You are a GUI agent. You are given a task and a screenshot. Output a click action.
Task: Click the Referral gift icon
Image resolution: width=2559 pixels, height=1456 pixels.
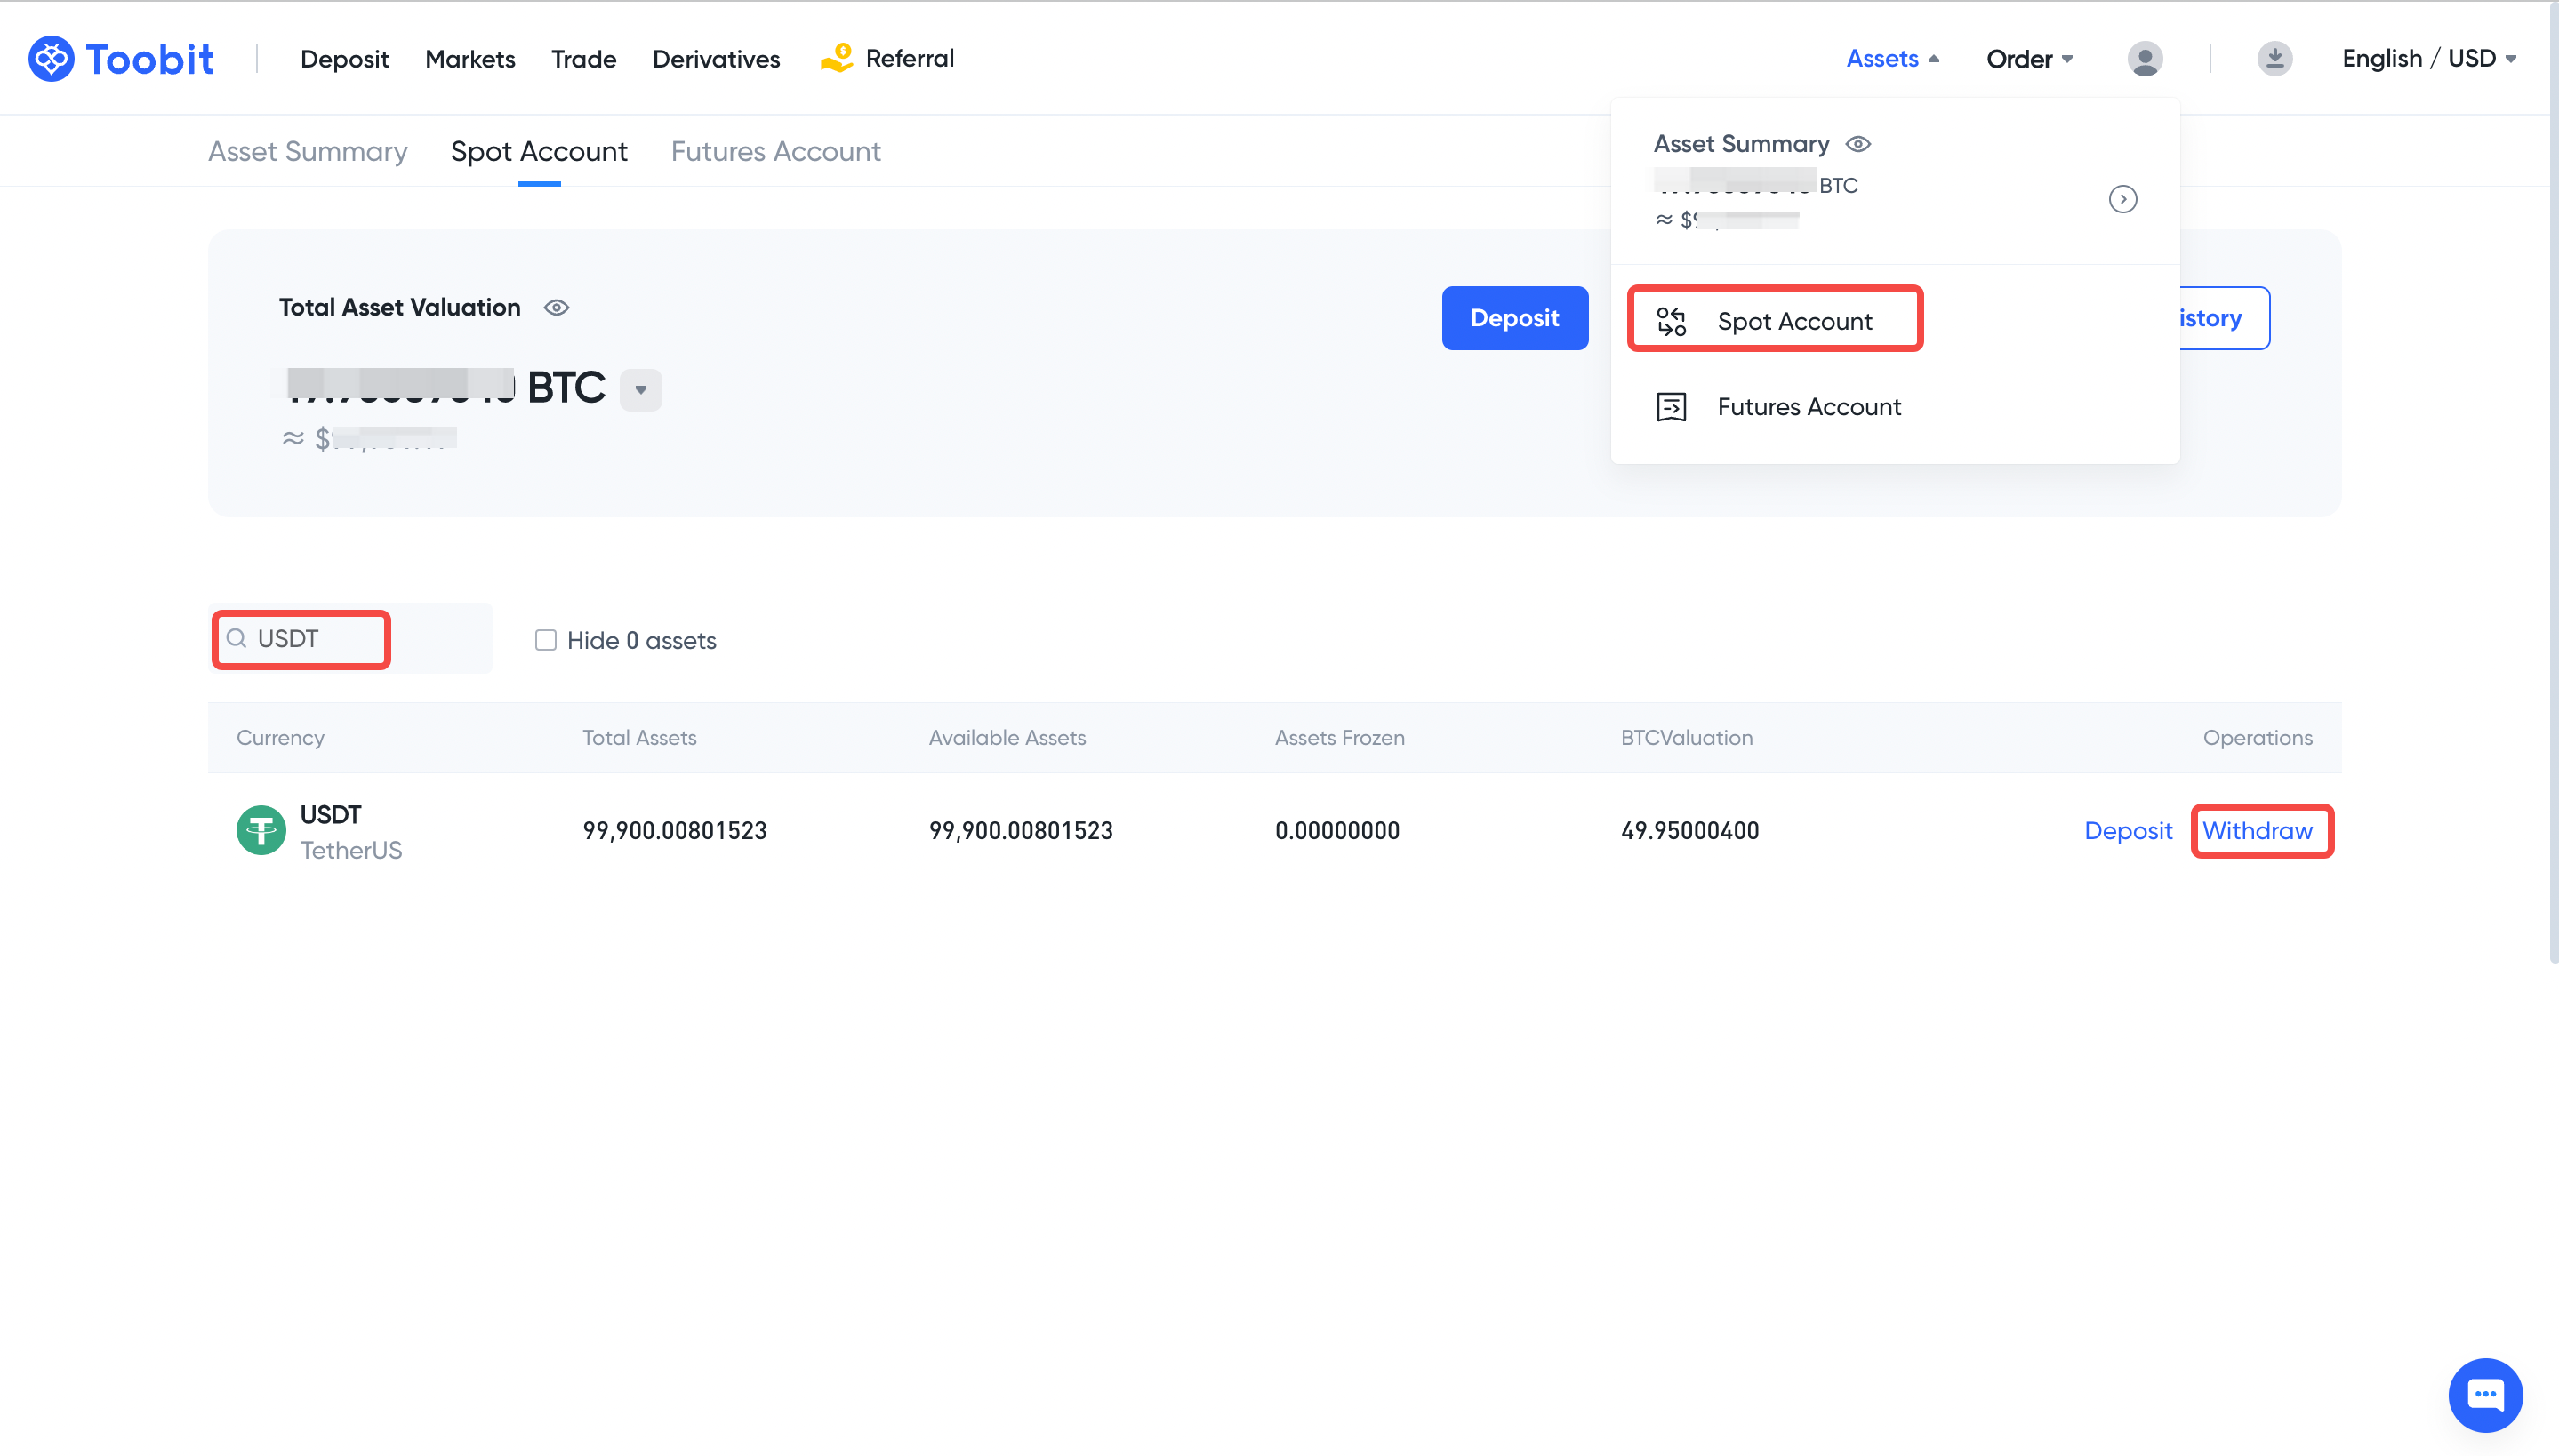[x=836, y=58]
